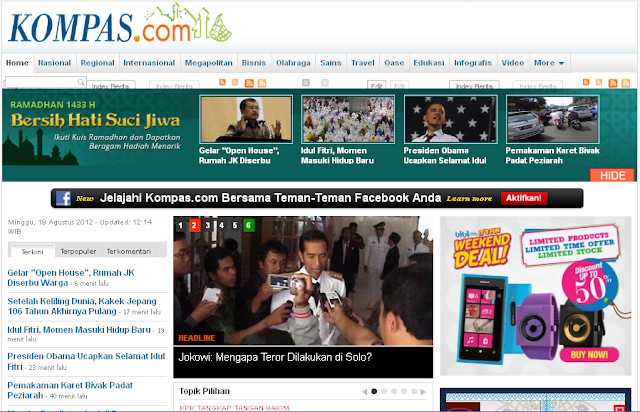Open banner caption 'Pemakaman Karet Bivak Padat Peziarah'
Viewport: 640px width, 412px height.
point(553,156)
